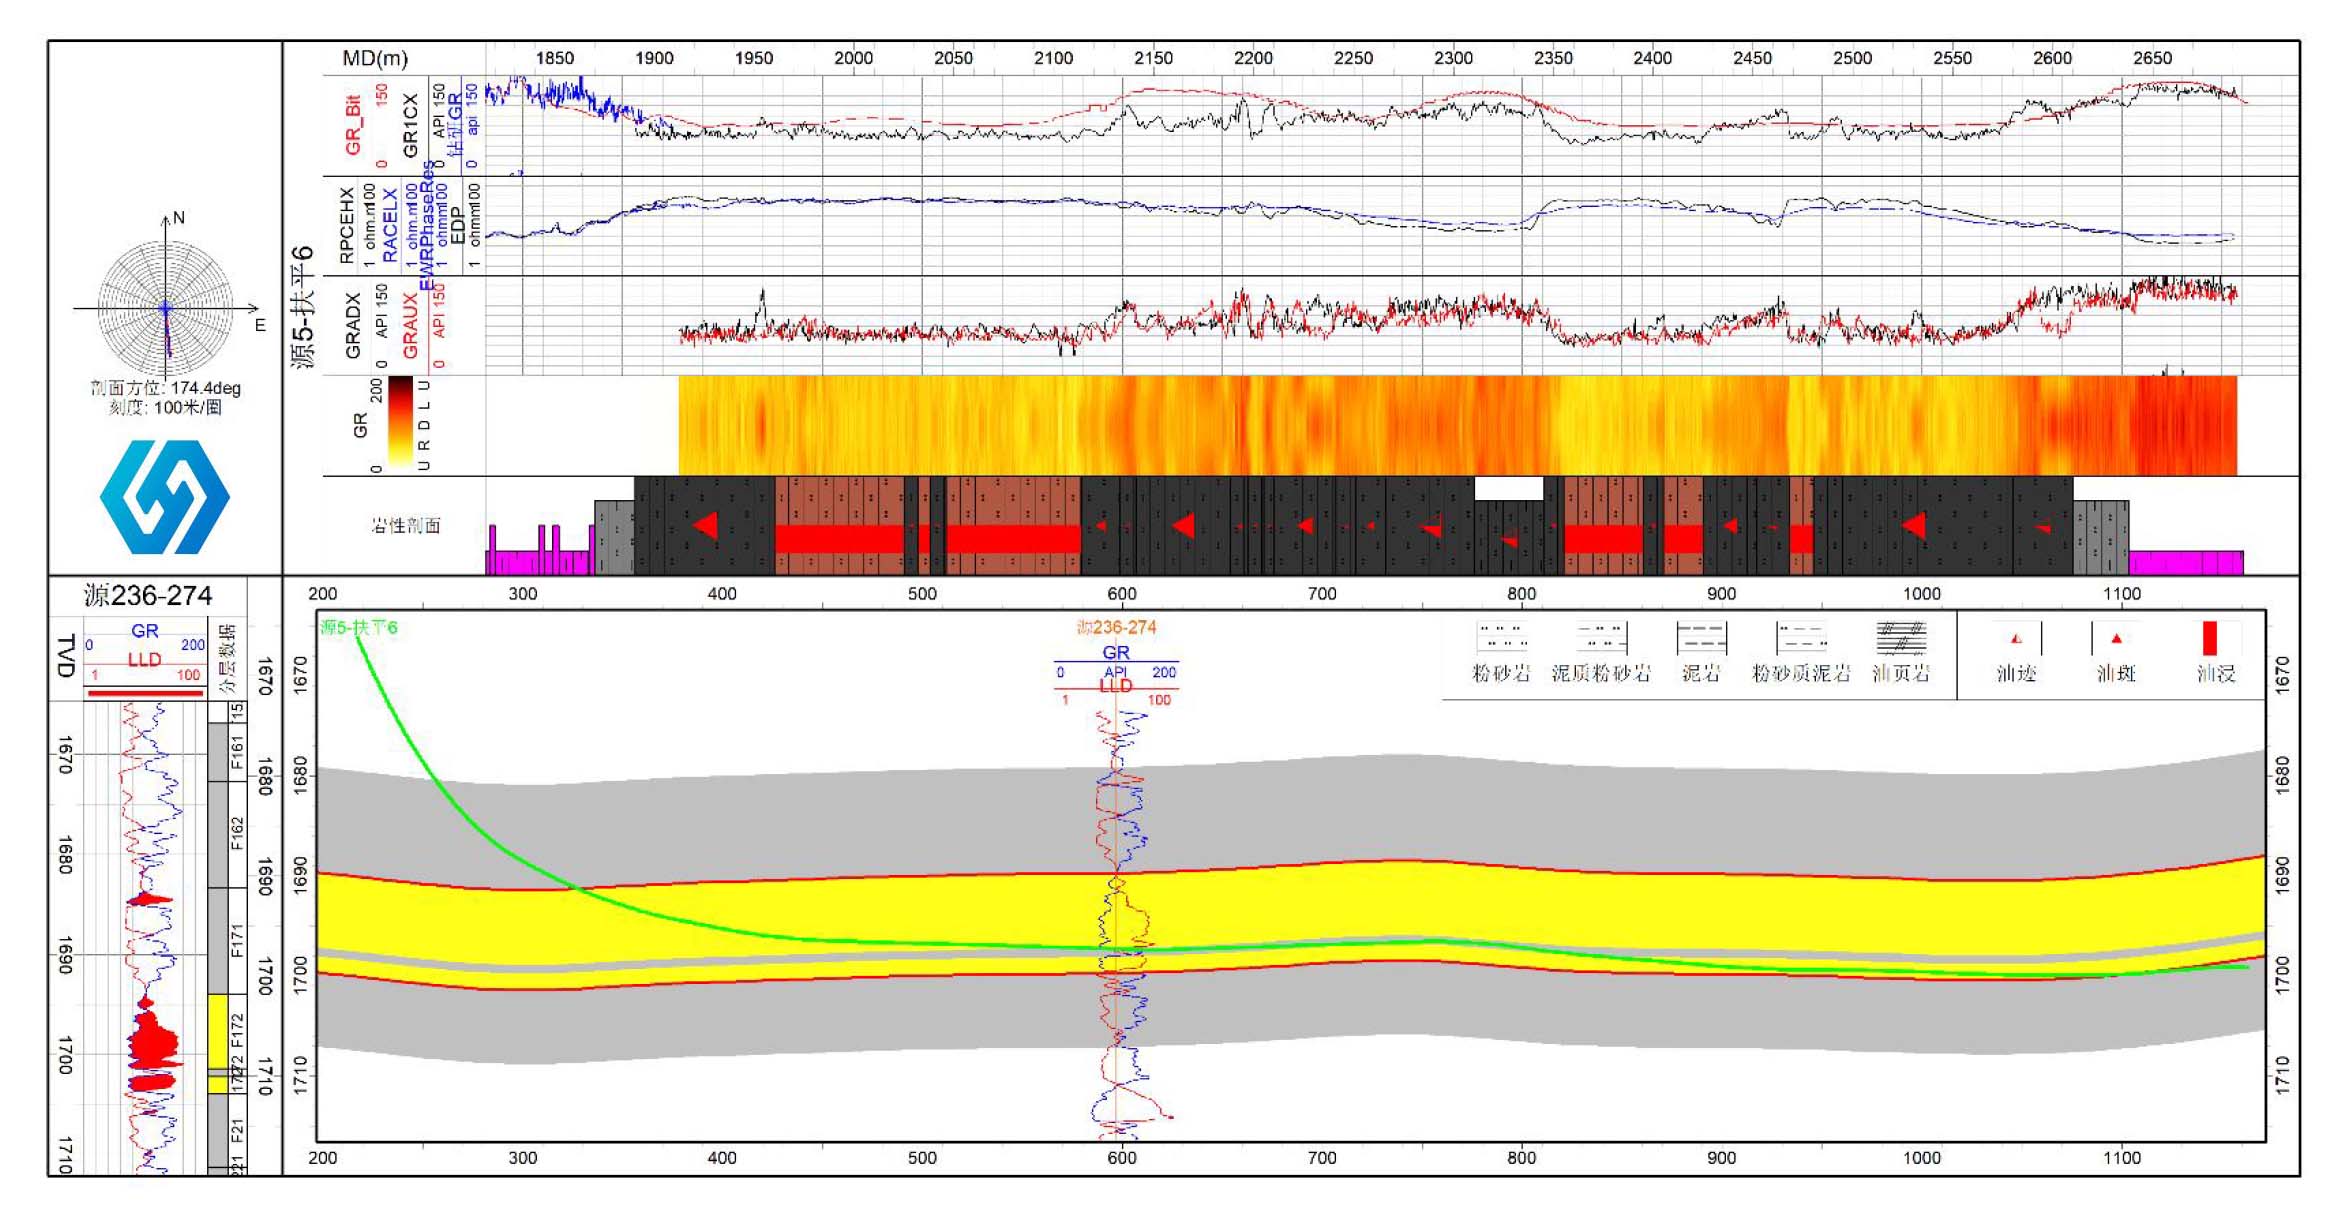Click the F162 layer label
The height and width of the screenshot is (1218, 2339).
point(237,833)
